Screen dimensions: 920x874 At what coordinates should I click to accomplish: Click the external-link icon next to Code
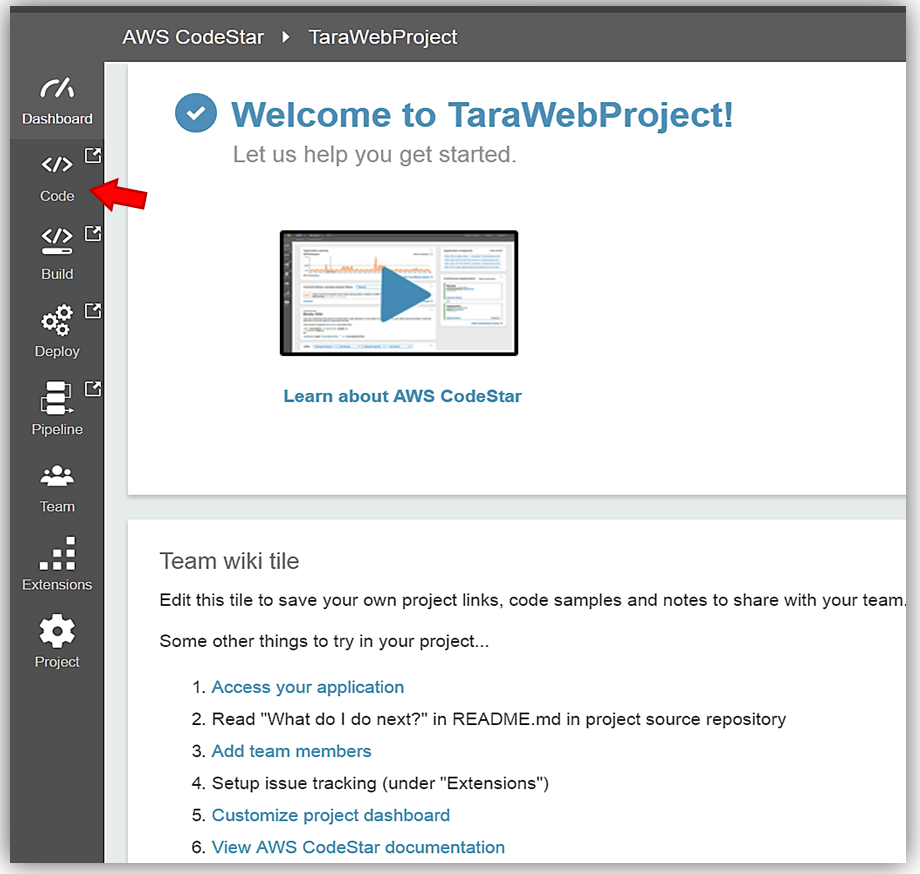pyautogui.click(x=92, y=155)
